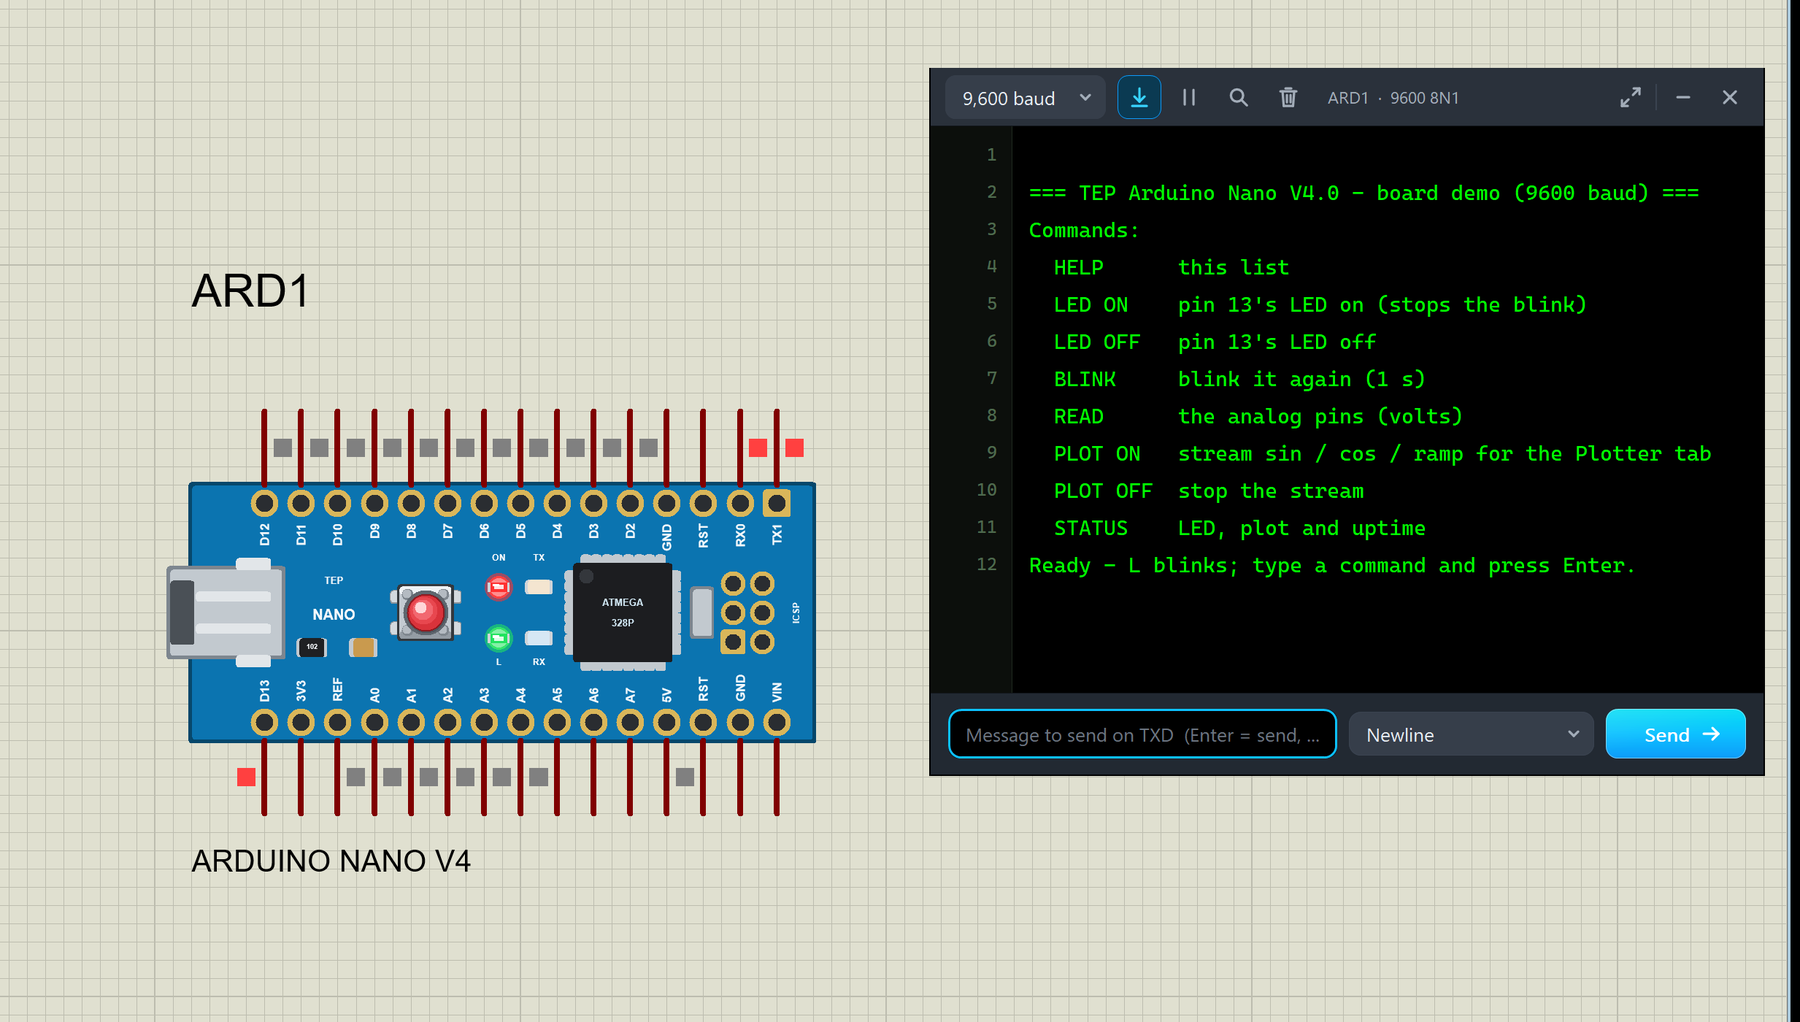Viewport: 1800px width, 1022px height.
Task: Select the ARD1 component label
Action: point(250,291)
